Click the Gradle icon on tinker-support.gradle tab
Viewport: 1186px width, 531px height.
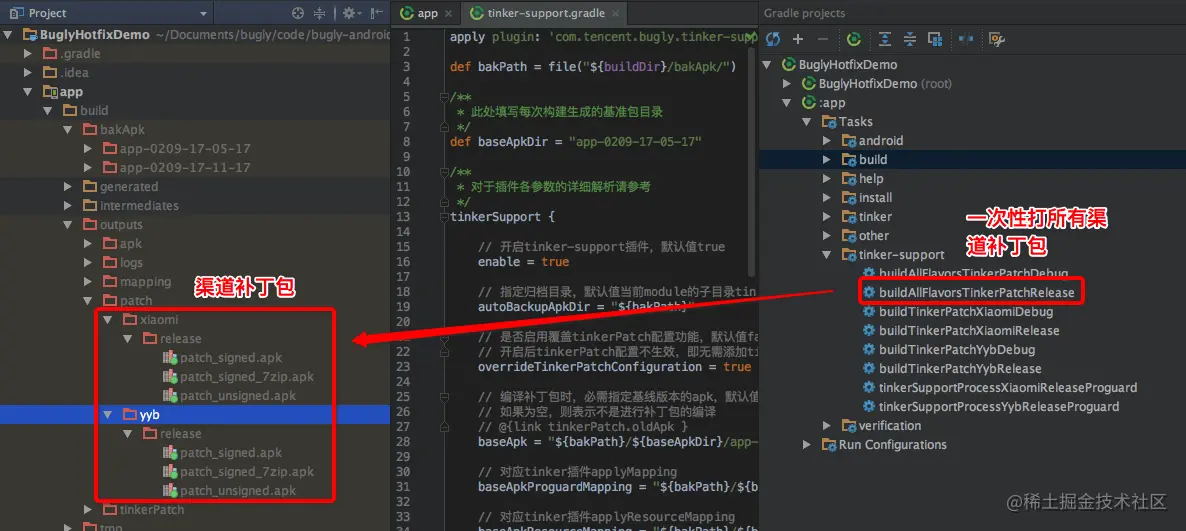pos(477,13)
